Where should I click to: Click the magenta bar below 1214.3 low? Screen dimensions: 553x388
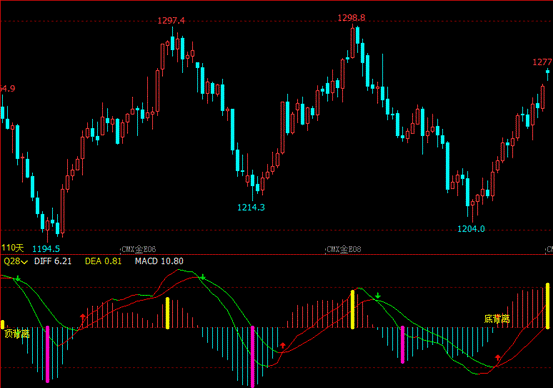coord(253,357)
